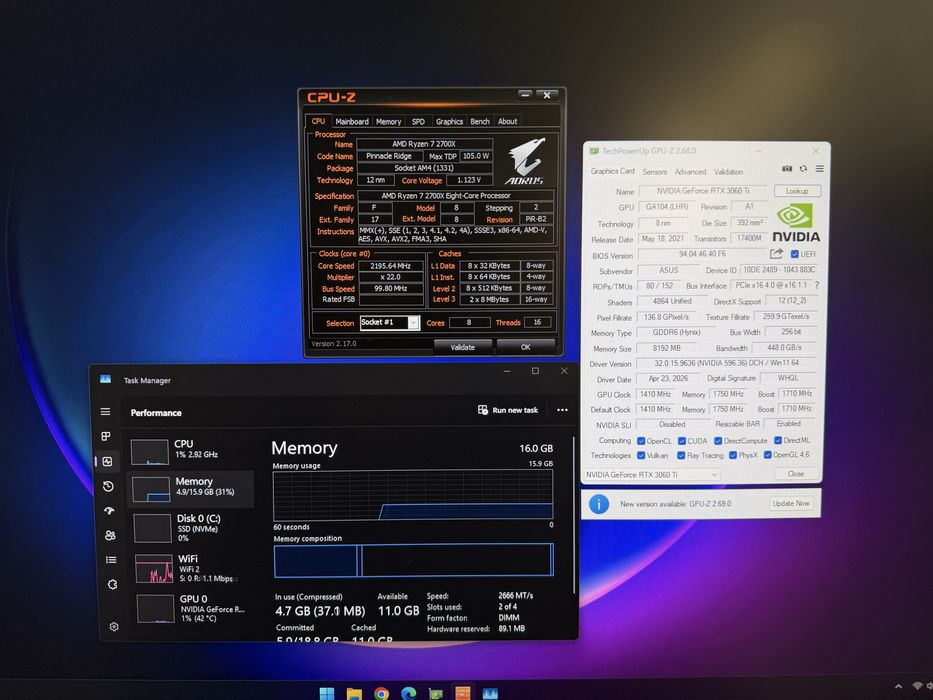This screenshot has height=700, width=933.
Task: Launch Microsoft Edge from the taskbar
Action: coord(409,693)
